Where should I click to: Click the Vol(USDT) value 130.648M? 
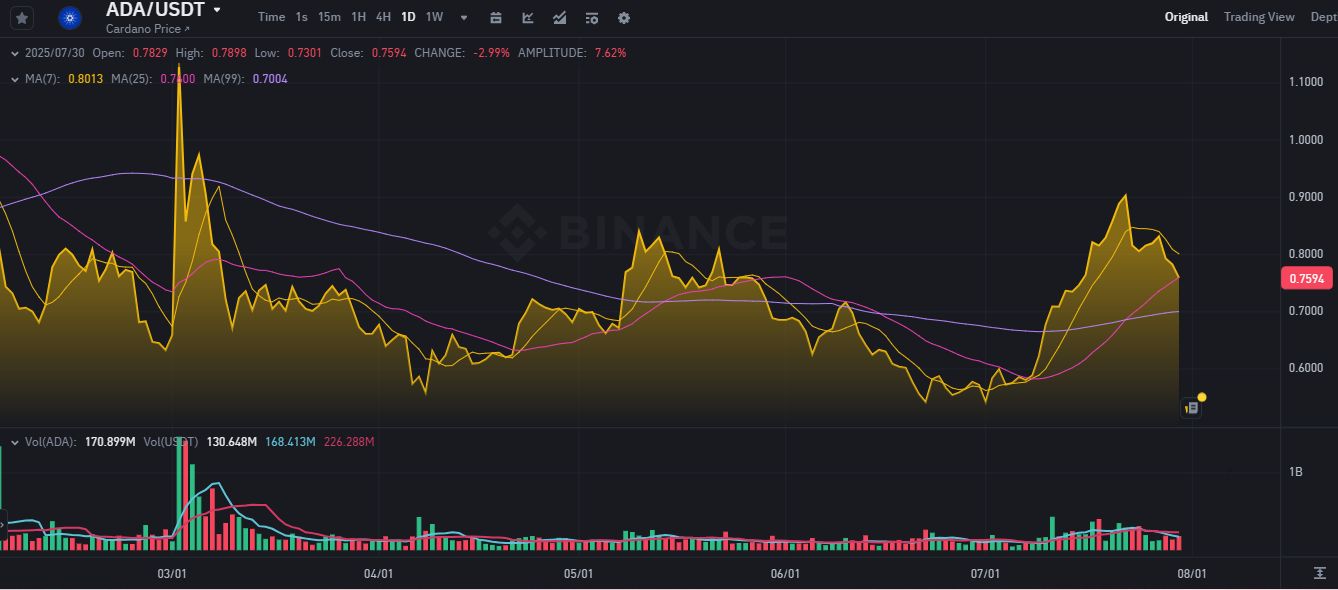click(x=232, y=441)
